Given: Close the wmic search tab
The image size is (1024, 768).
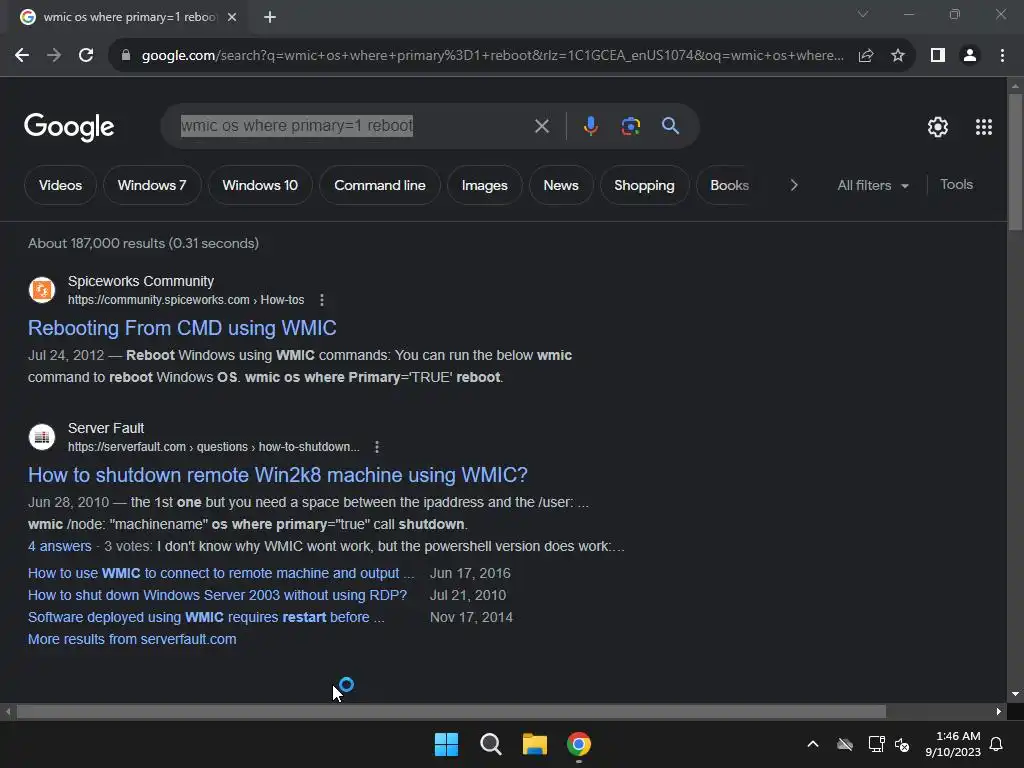Looking at the screenshot, I should (232, 17).
